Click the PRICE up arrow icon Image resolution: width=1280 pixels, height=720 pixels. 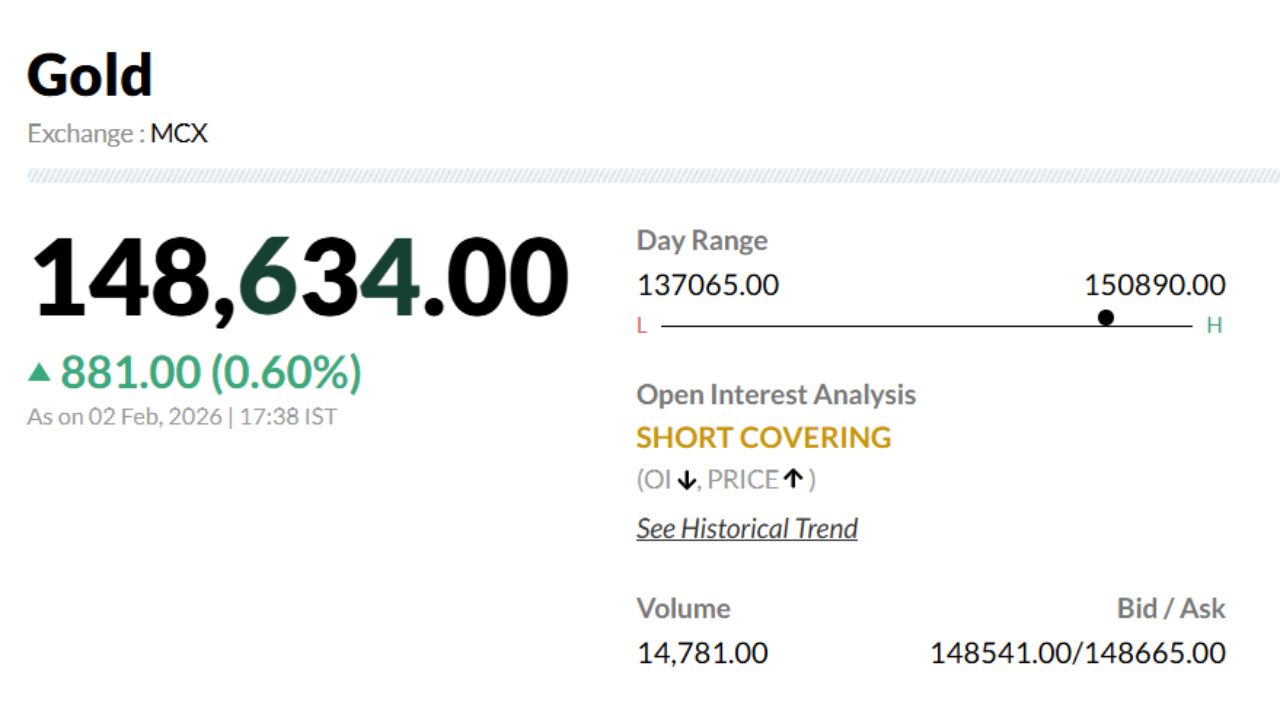tap(793, 479)
